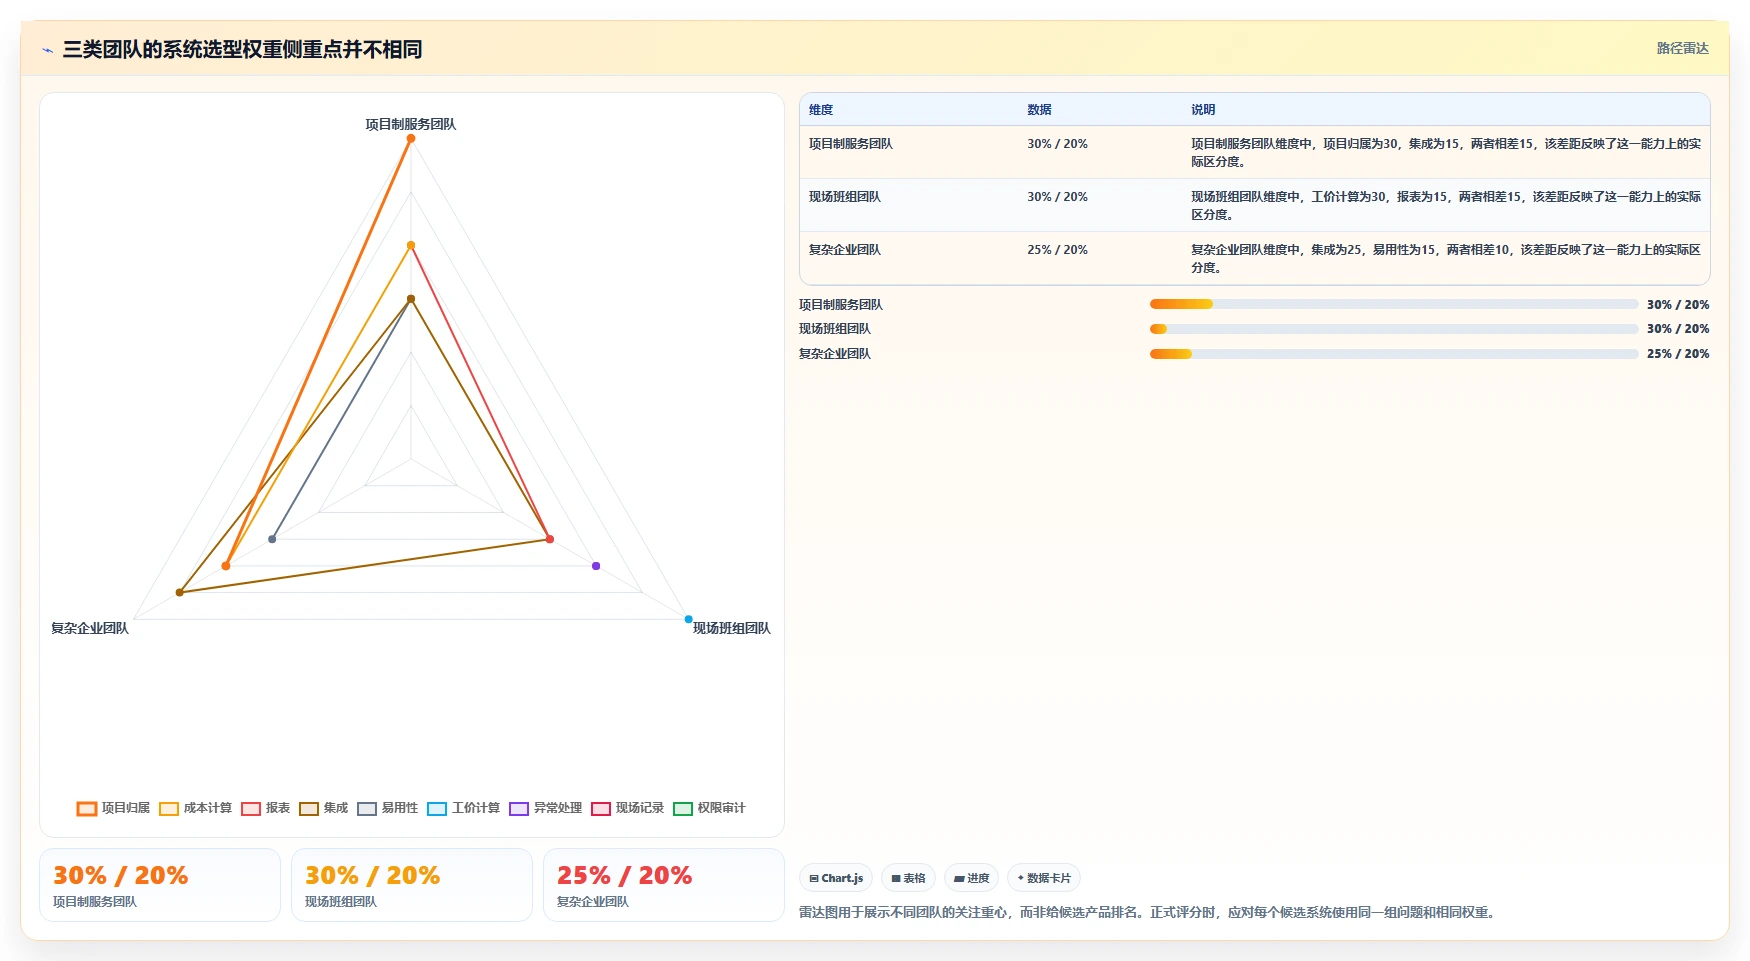Select the 表格 chip
Viewport: 1750px width, 961px height.
[x=908, y=878]
